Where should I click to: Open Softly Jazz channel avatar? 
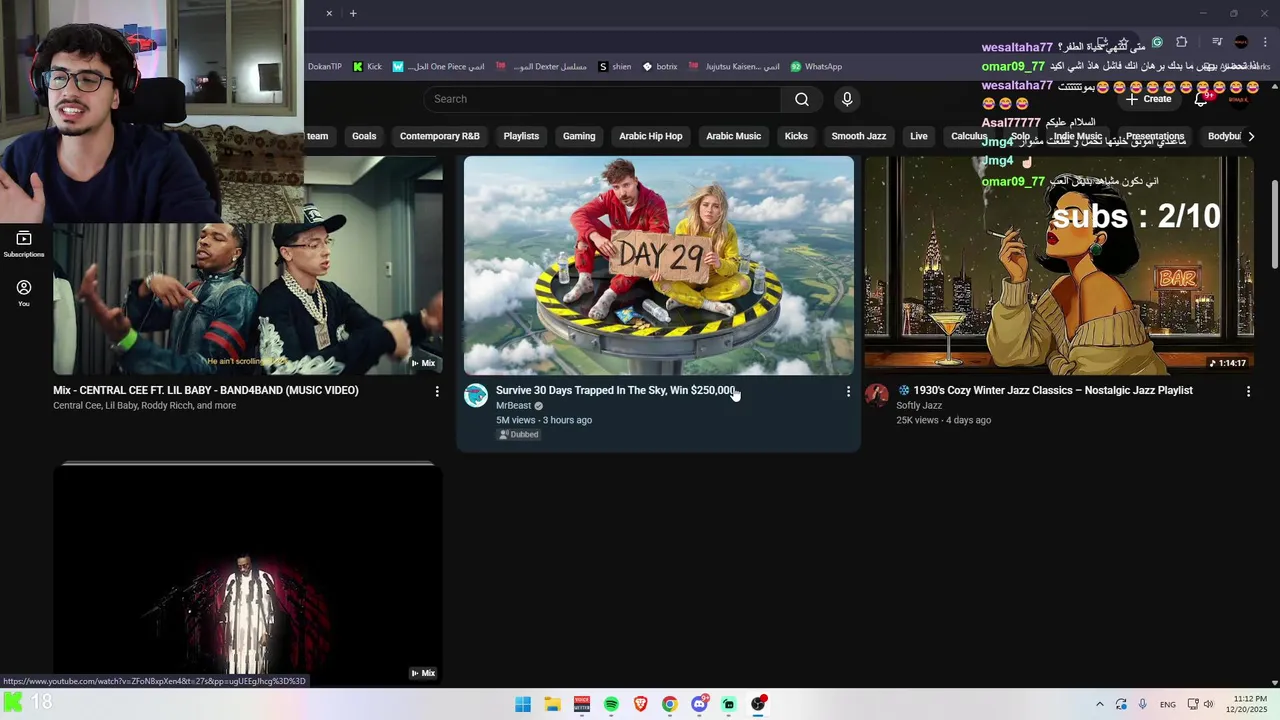pos(877,395)
